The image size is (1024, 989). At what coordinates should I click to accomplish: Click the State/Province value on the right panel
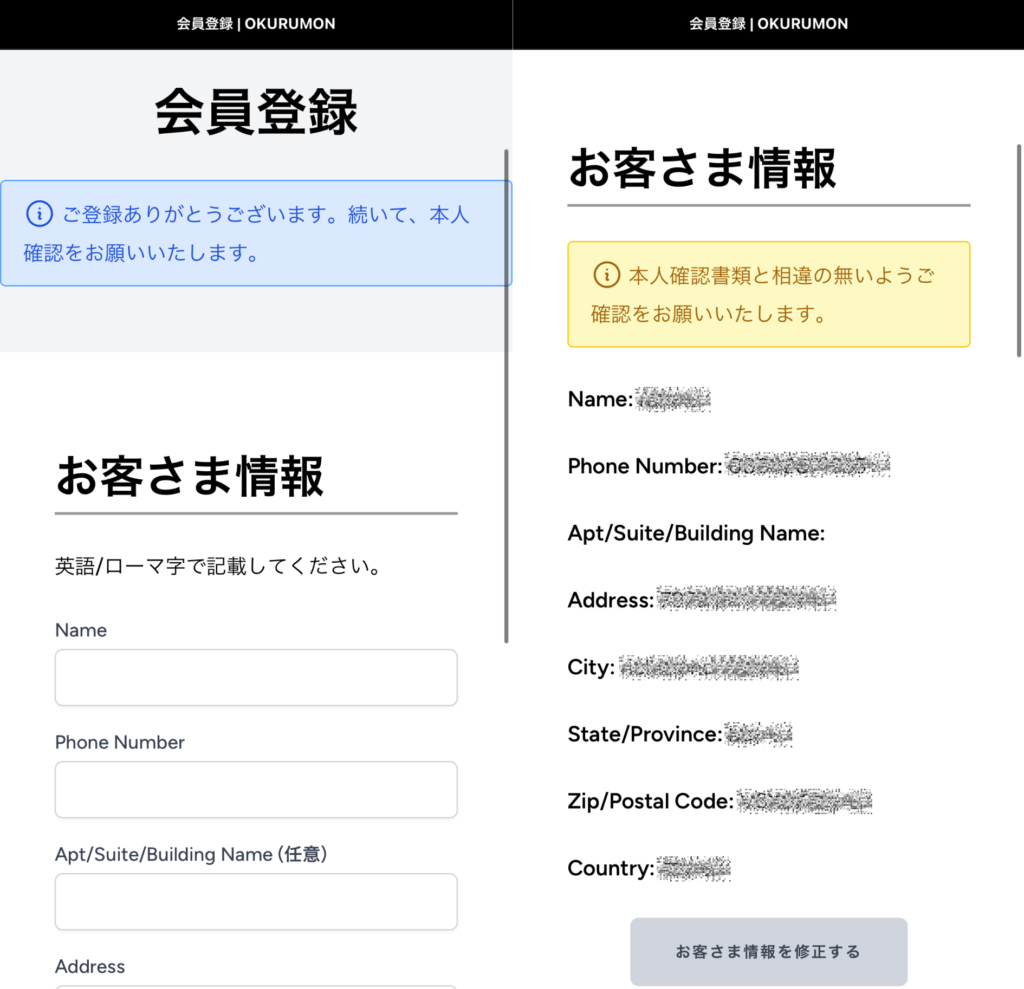pyautogui.click(x=757, y=733)
